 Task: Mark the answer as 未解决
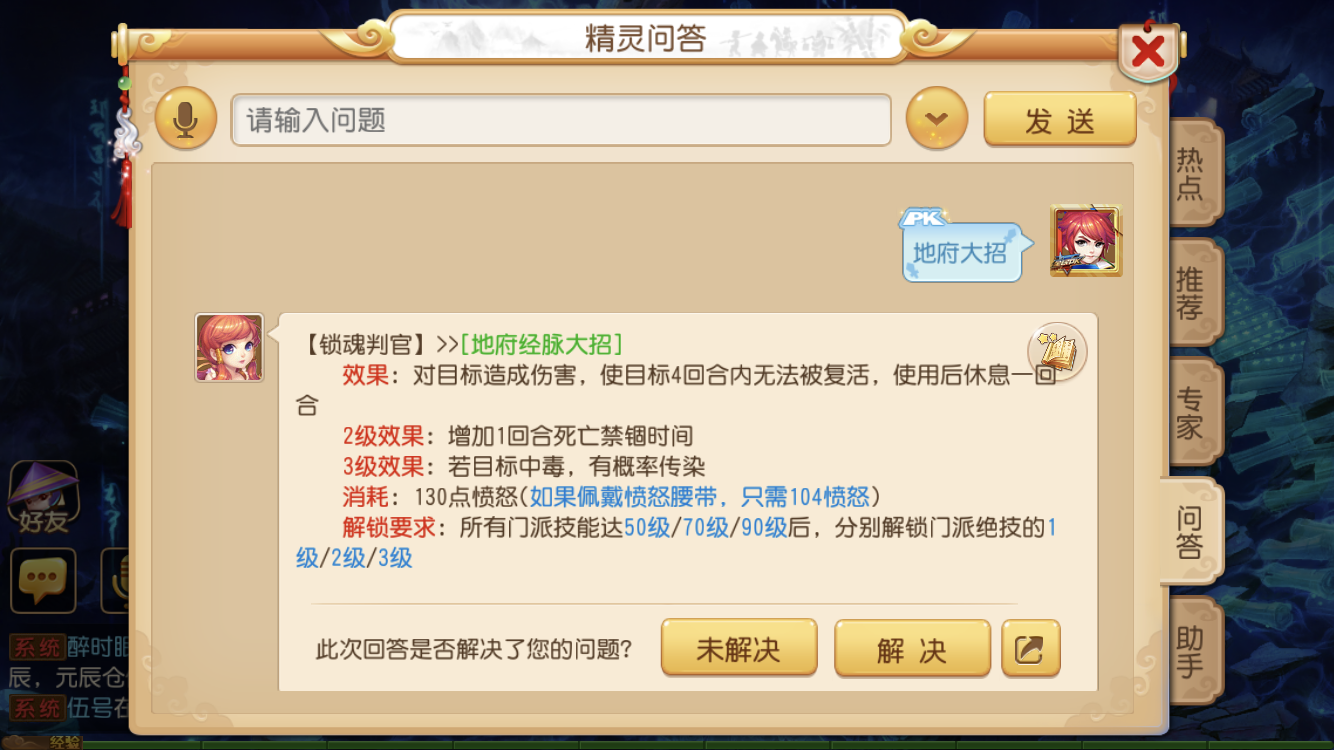[739, 649]
